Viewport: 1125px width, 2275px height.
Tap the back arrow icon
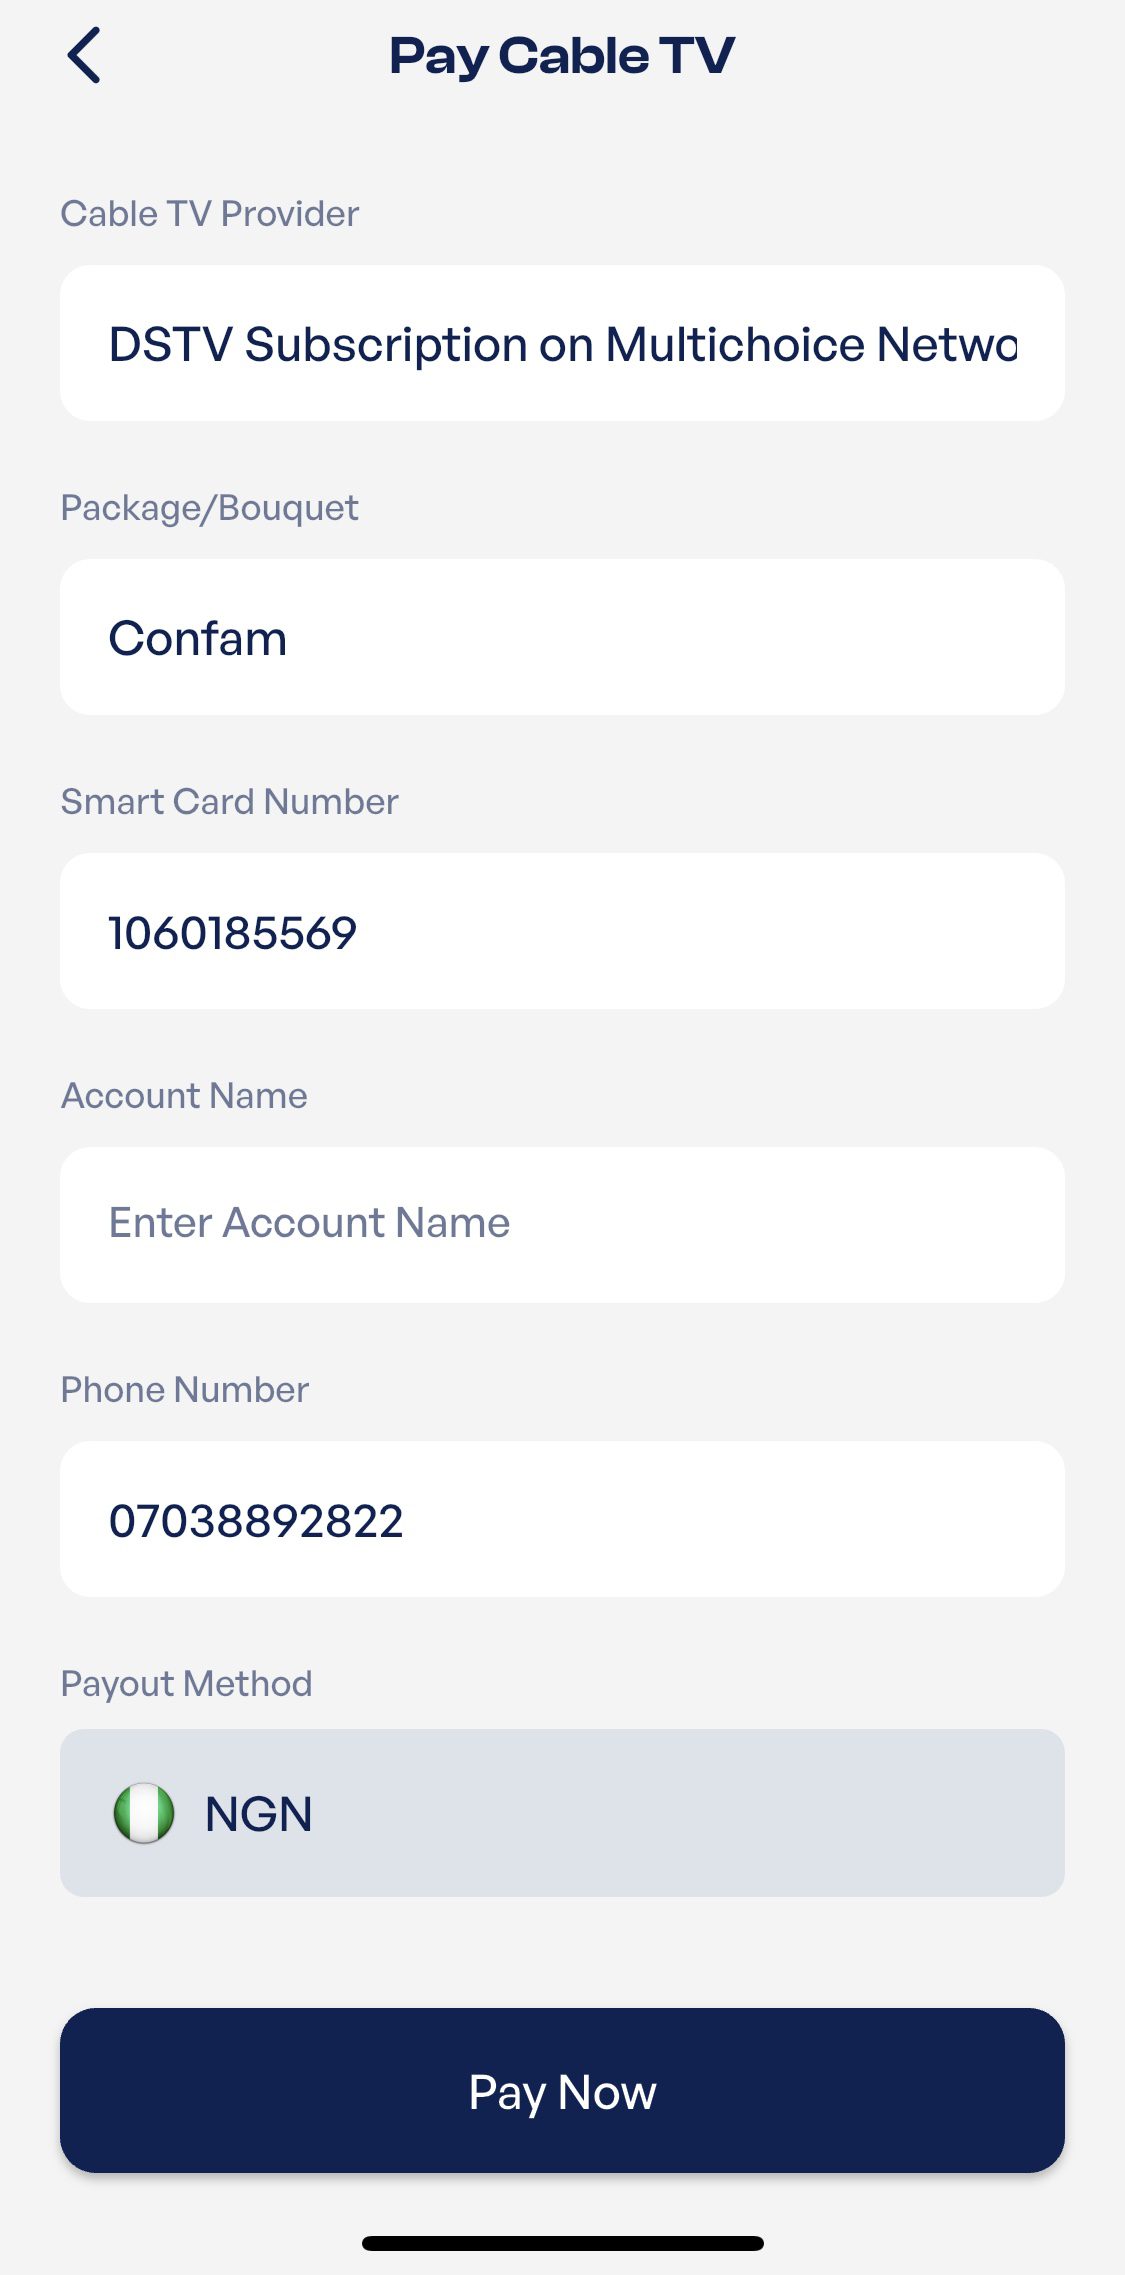point(84,55)
